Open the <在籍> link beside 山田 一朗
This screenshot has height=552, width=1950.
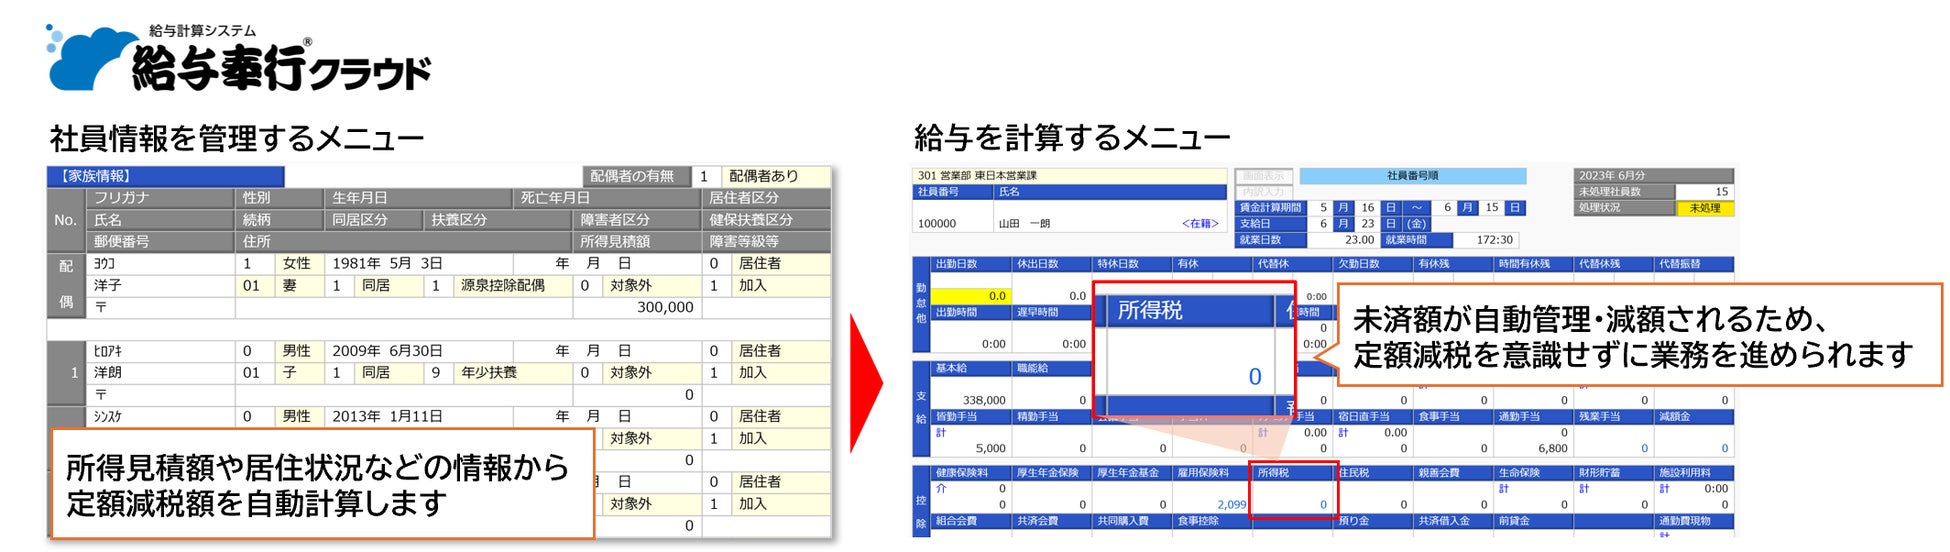[x=1200, y=224]
